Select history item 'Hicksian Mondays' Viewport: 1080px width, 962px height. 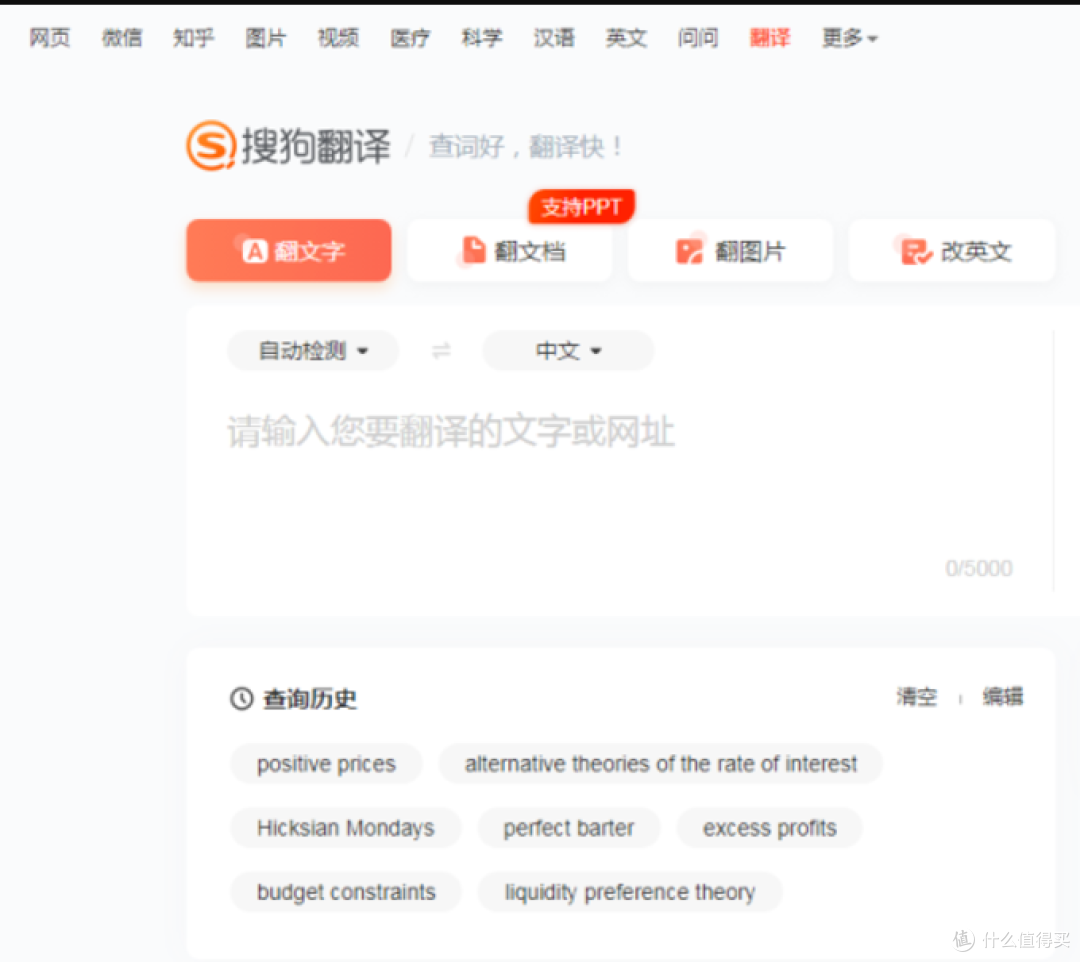[345, 828]
